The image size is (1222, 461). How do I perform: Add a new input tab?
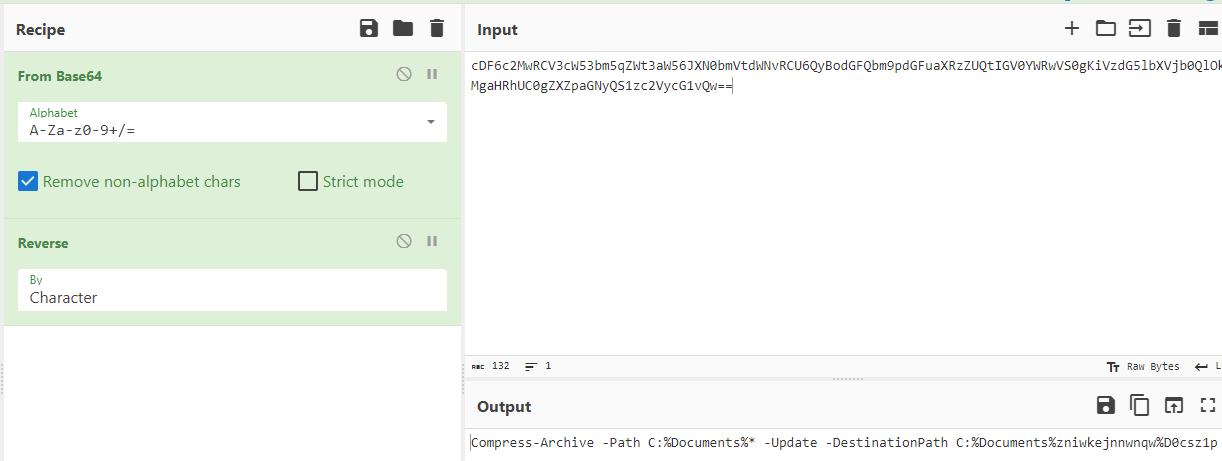pos(1072,28)
